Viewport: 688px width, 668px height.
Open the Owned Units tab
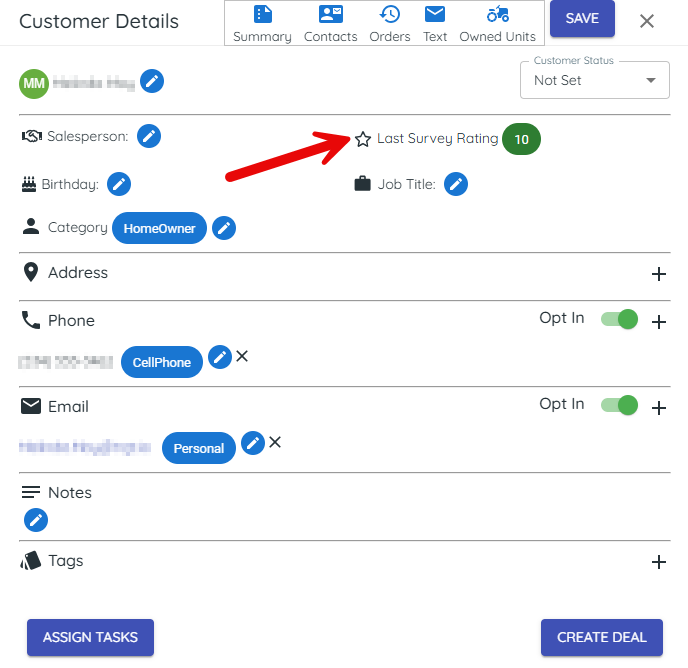click(x=497, y=24)
